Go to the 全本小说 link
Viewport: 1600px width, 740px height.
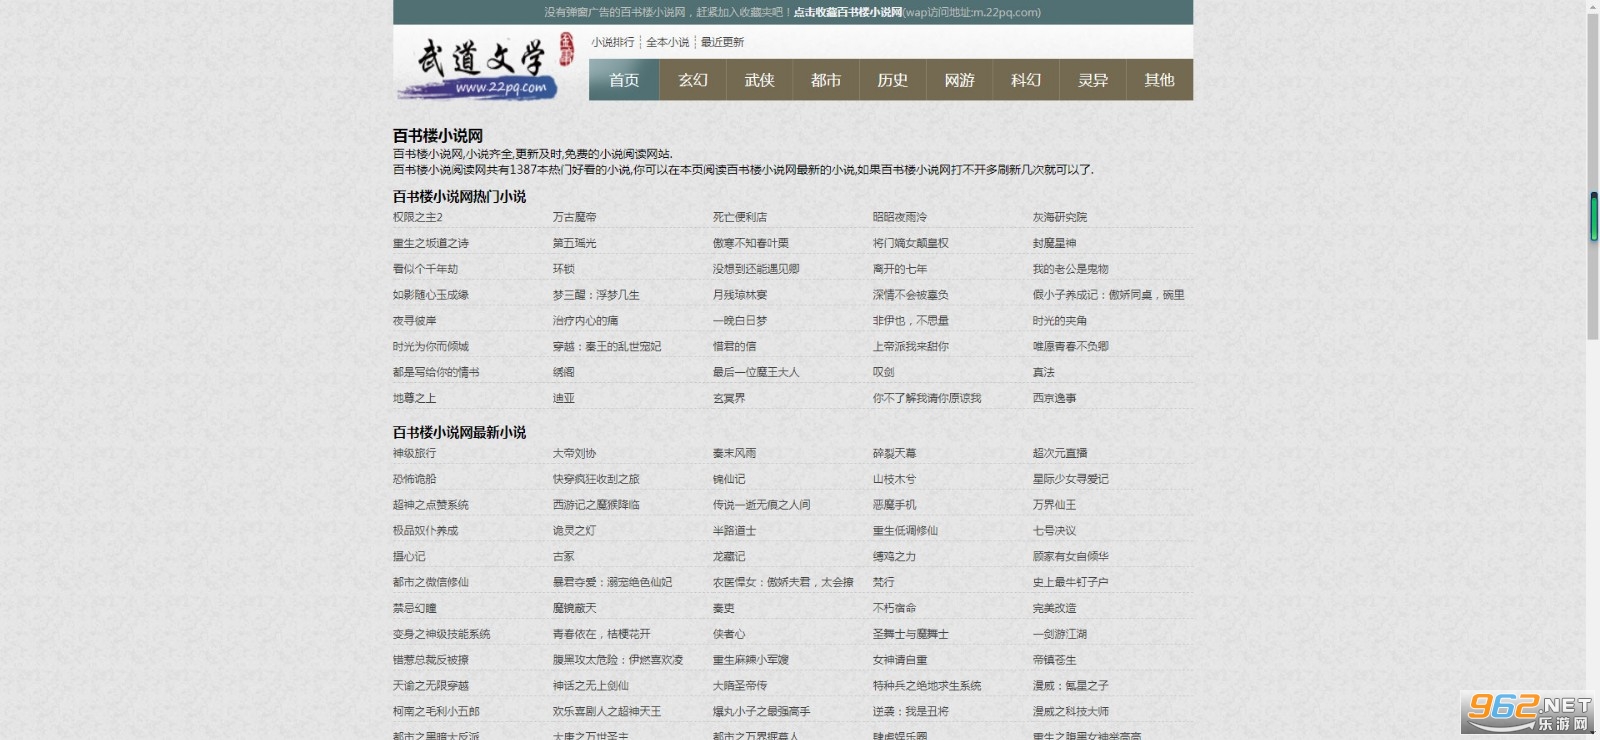[x=668, y=42]
